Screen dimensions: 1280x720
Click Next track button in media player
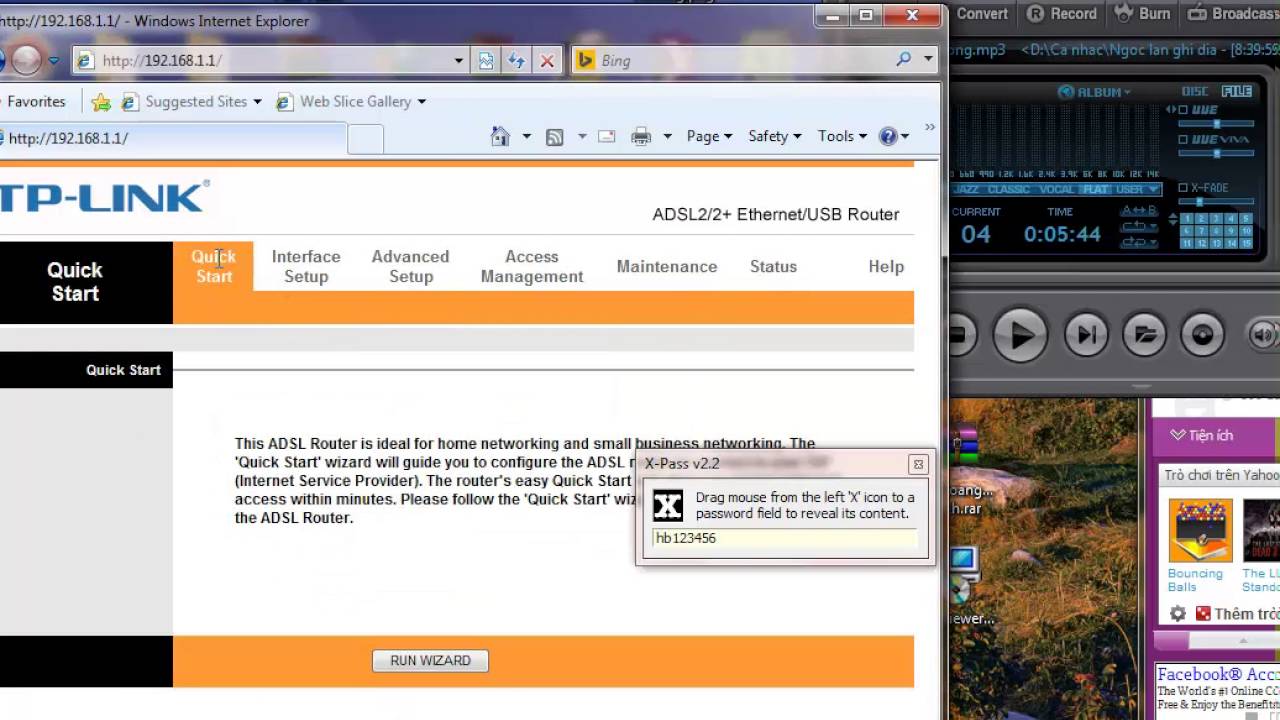pyautogui.click(x=1087, y=335)
